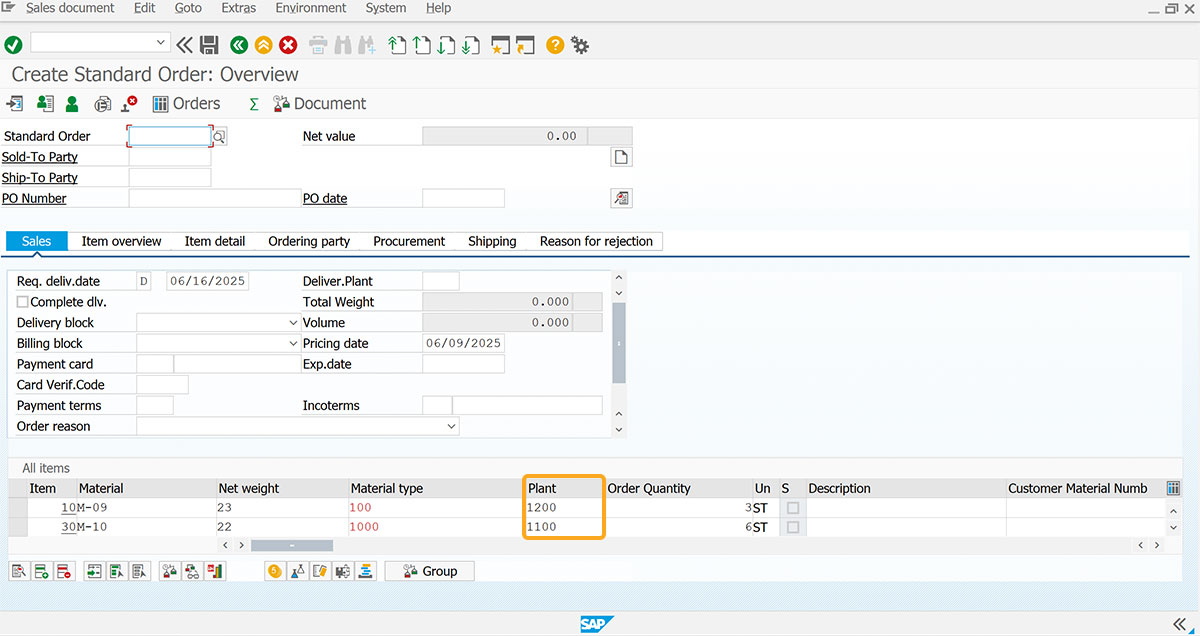Screen dimensions: 1200x636
Task: Tick S checkbox in item 30 row
Action: click(x=793, y=527)
